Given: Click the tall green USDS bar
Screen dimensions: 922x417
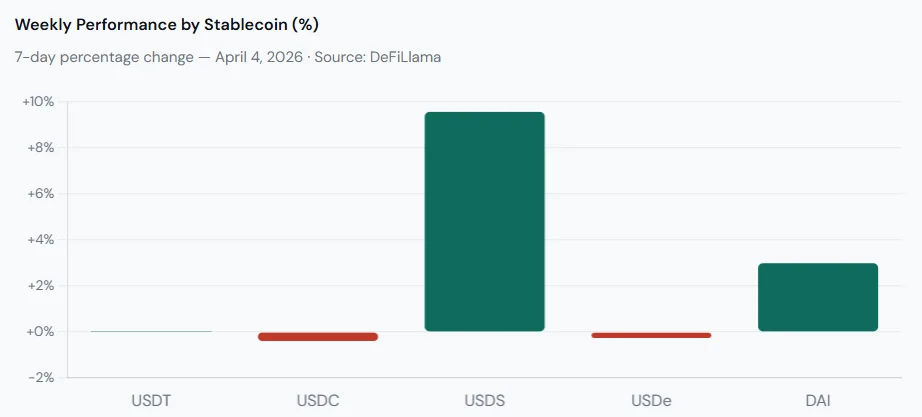Looking at the screenshot, I should [x=484, y=221].
